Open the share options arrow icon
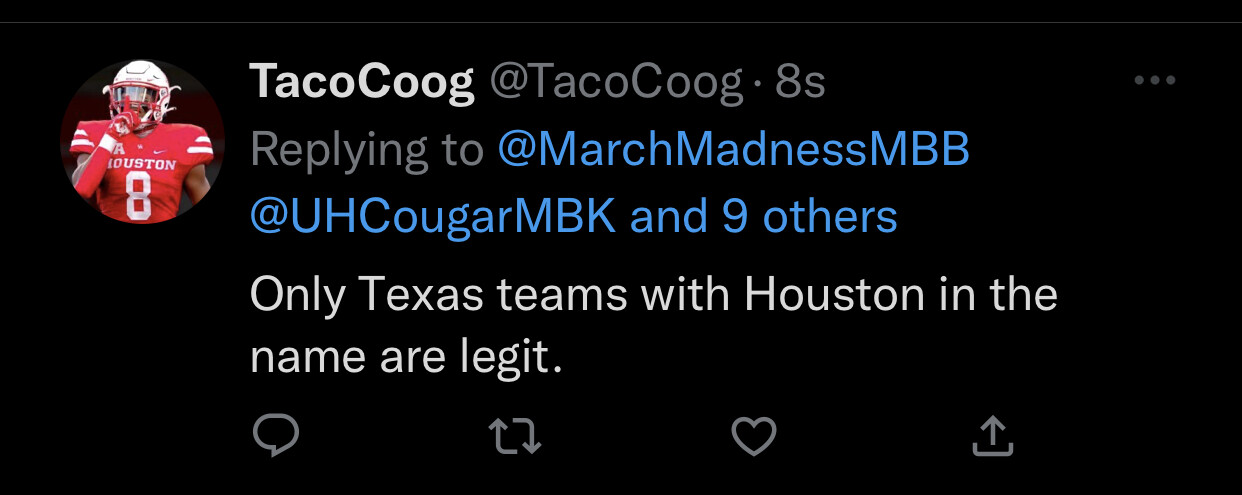Screen dimensions: 1242x495 (x=993, y=436)
